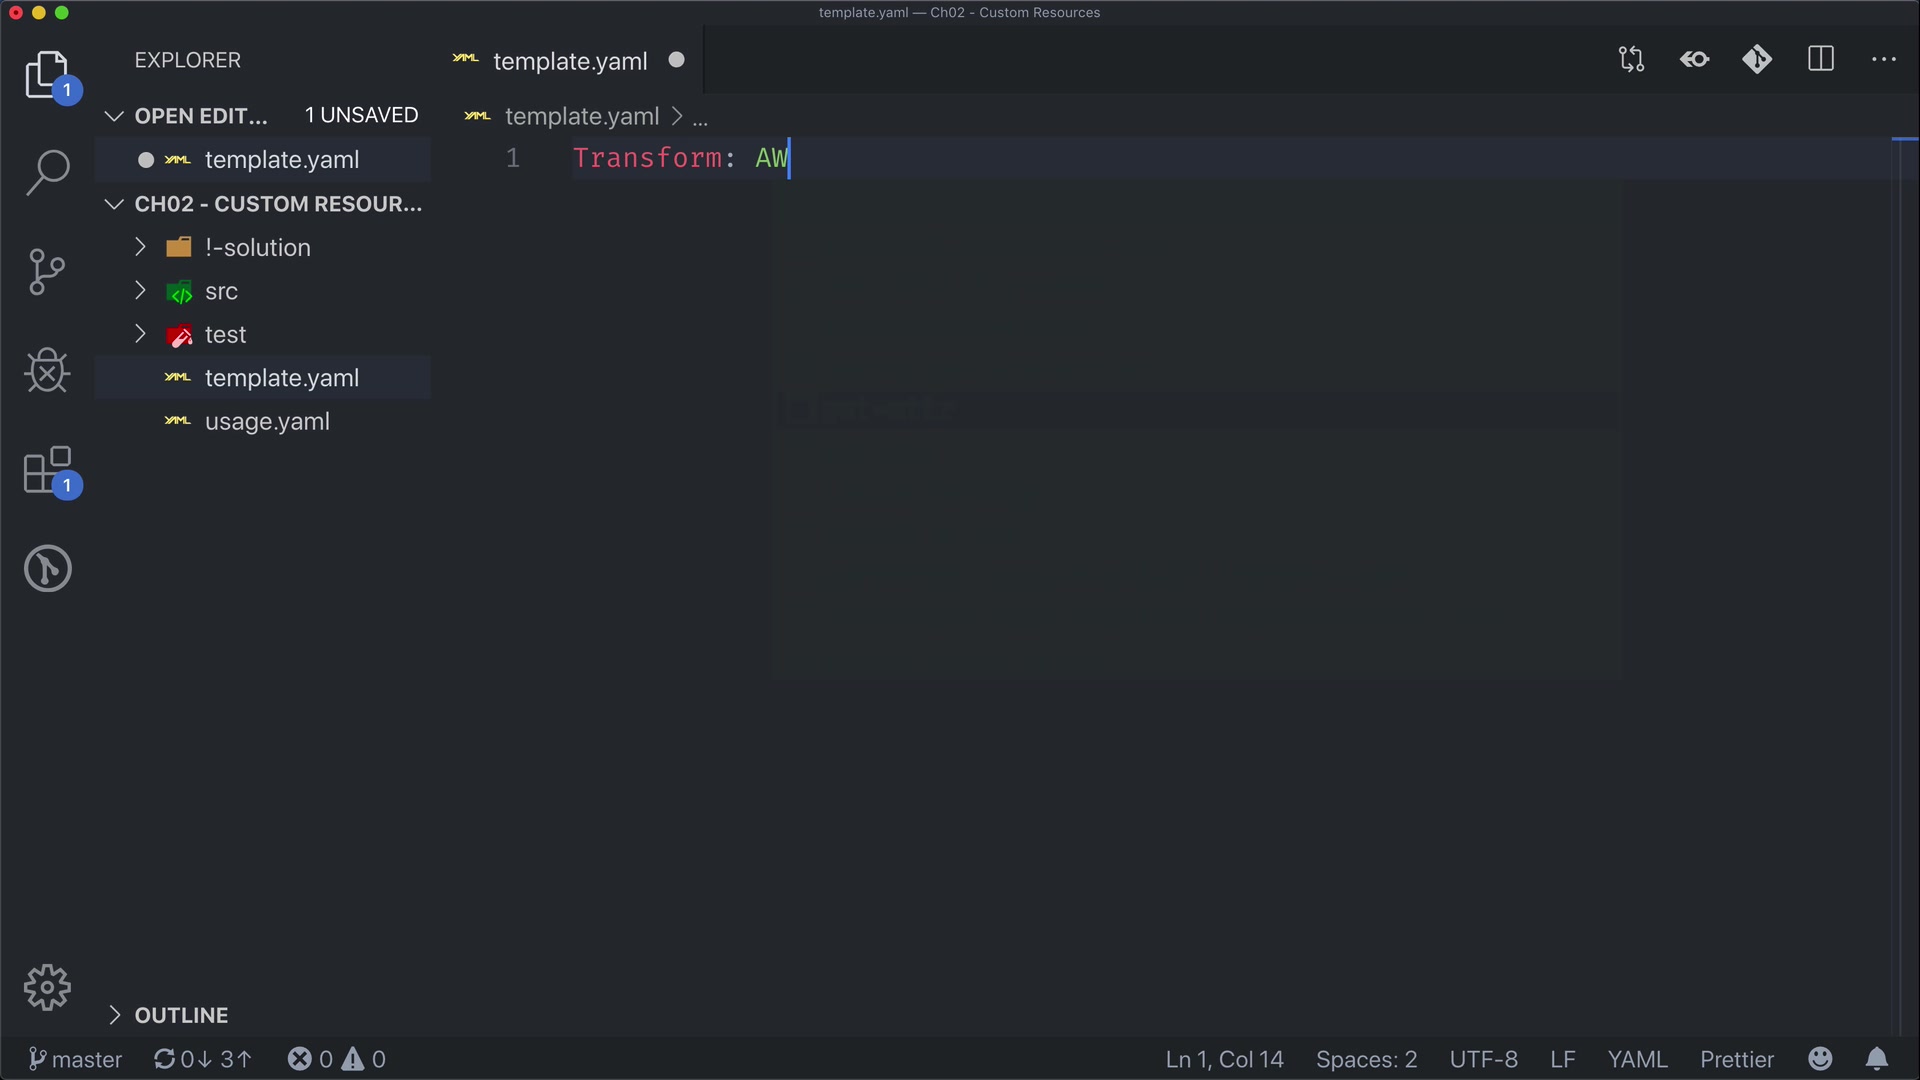This screenshot has width=1920, height=1080.
Task: Toggle file blame eye icon in toolbar
Action: [x=1695, y=60]
